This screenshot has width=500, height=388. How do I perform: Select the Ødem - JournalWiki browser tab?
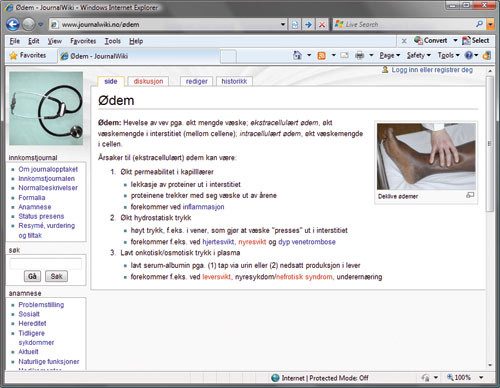click(x=138, y=56)
